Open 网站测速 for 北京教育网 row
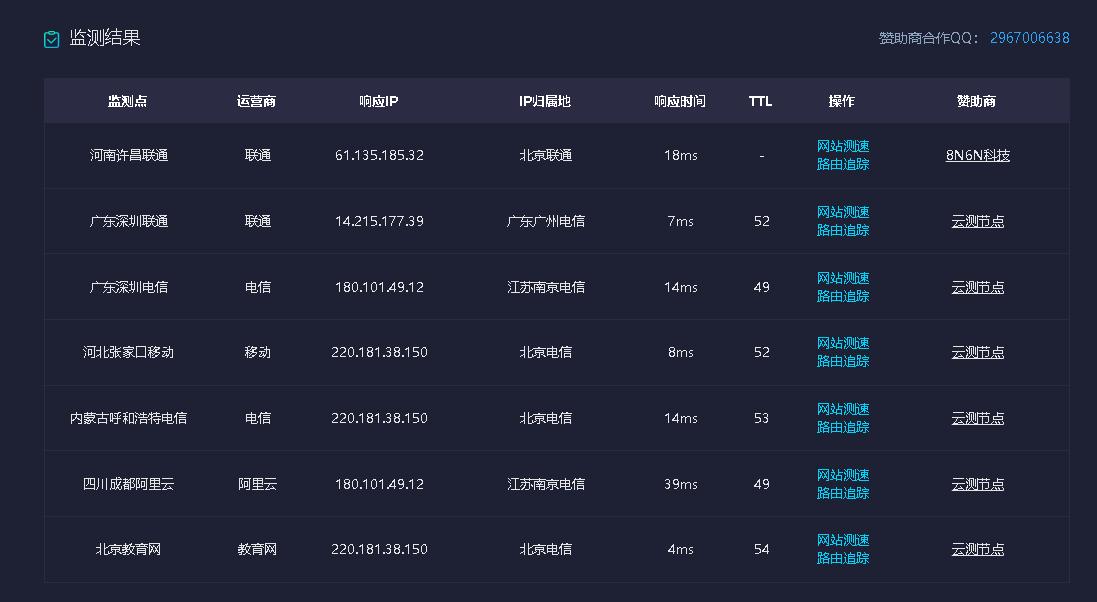This screenshot has width=1097, height=602. click(843, 540)
